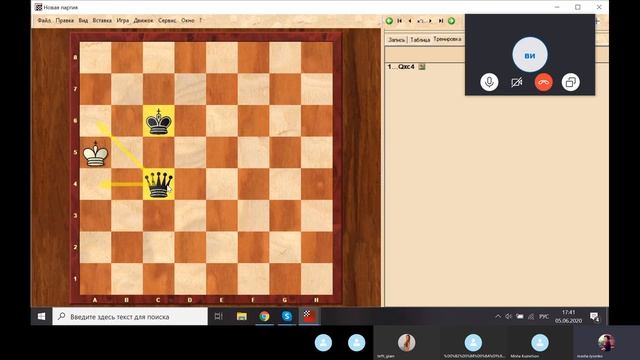Open Skype from the taskbar

pos(287,316)
